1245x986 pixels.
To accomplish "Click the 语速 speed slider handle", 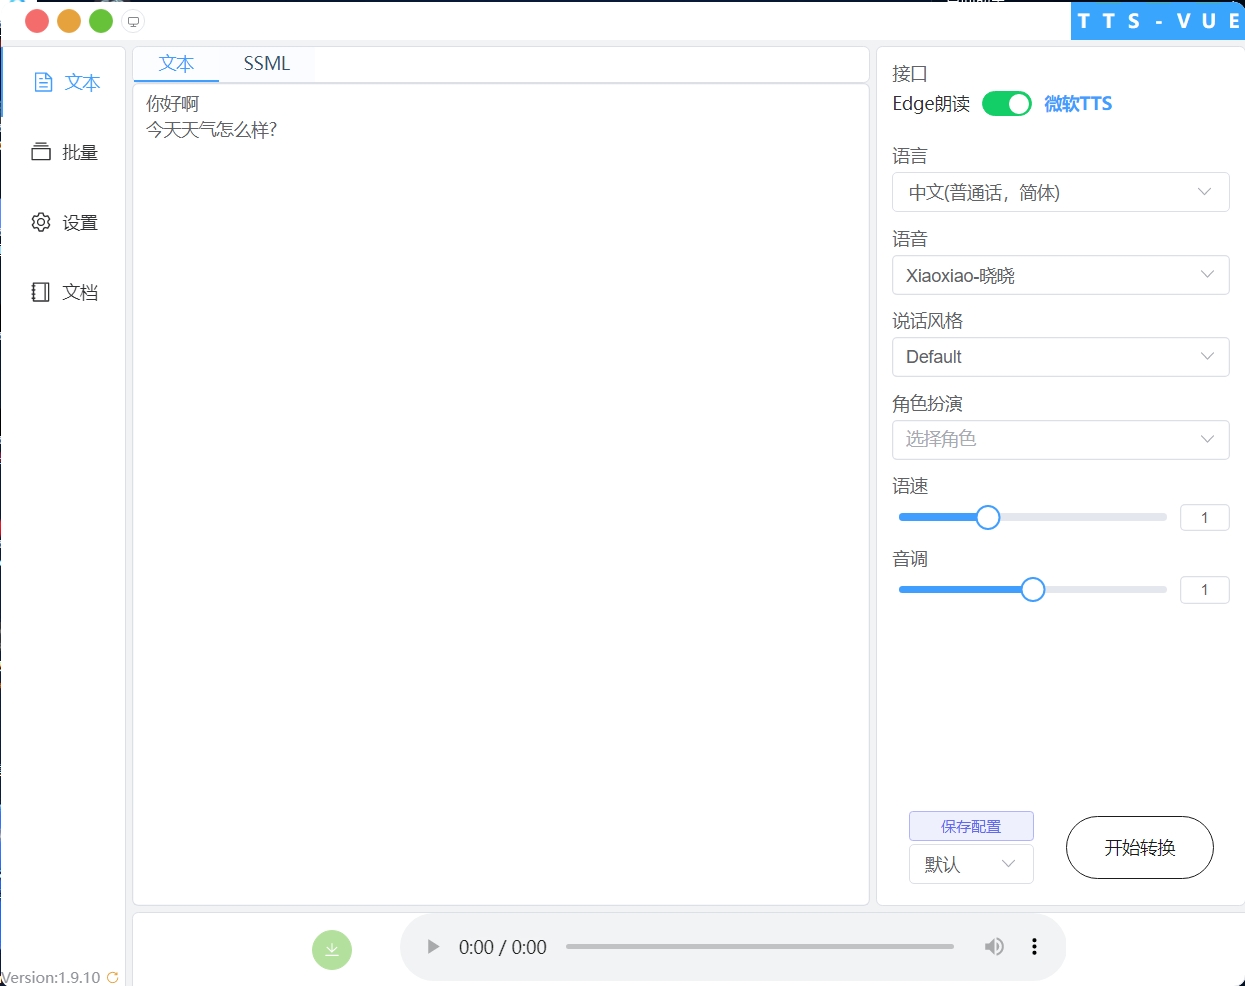I will coord(988,517).
